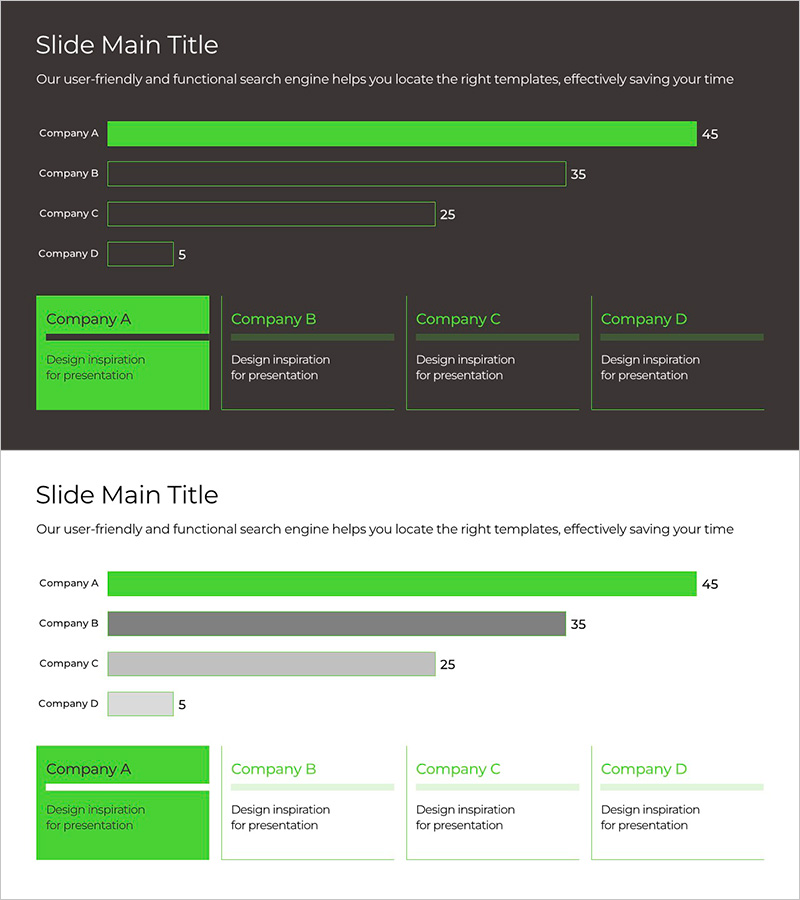Click the Company B card on dark slide
Image resolution: width=800 pixels, height=900 pixels.
[307, 352]
